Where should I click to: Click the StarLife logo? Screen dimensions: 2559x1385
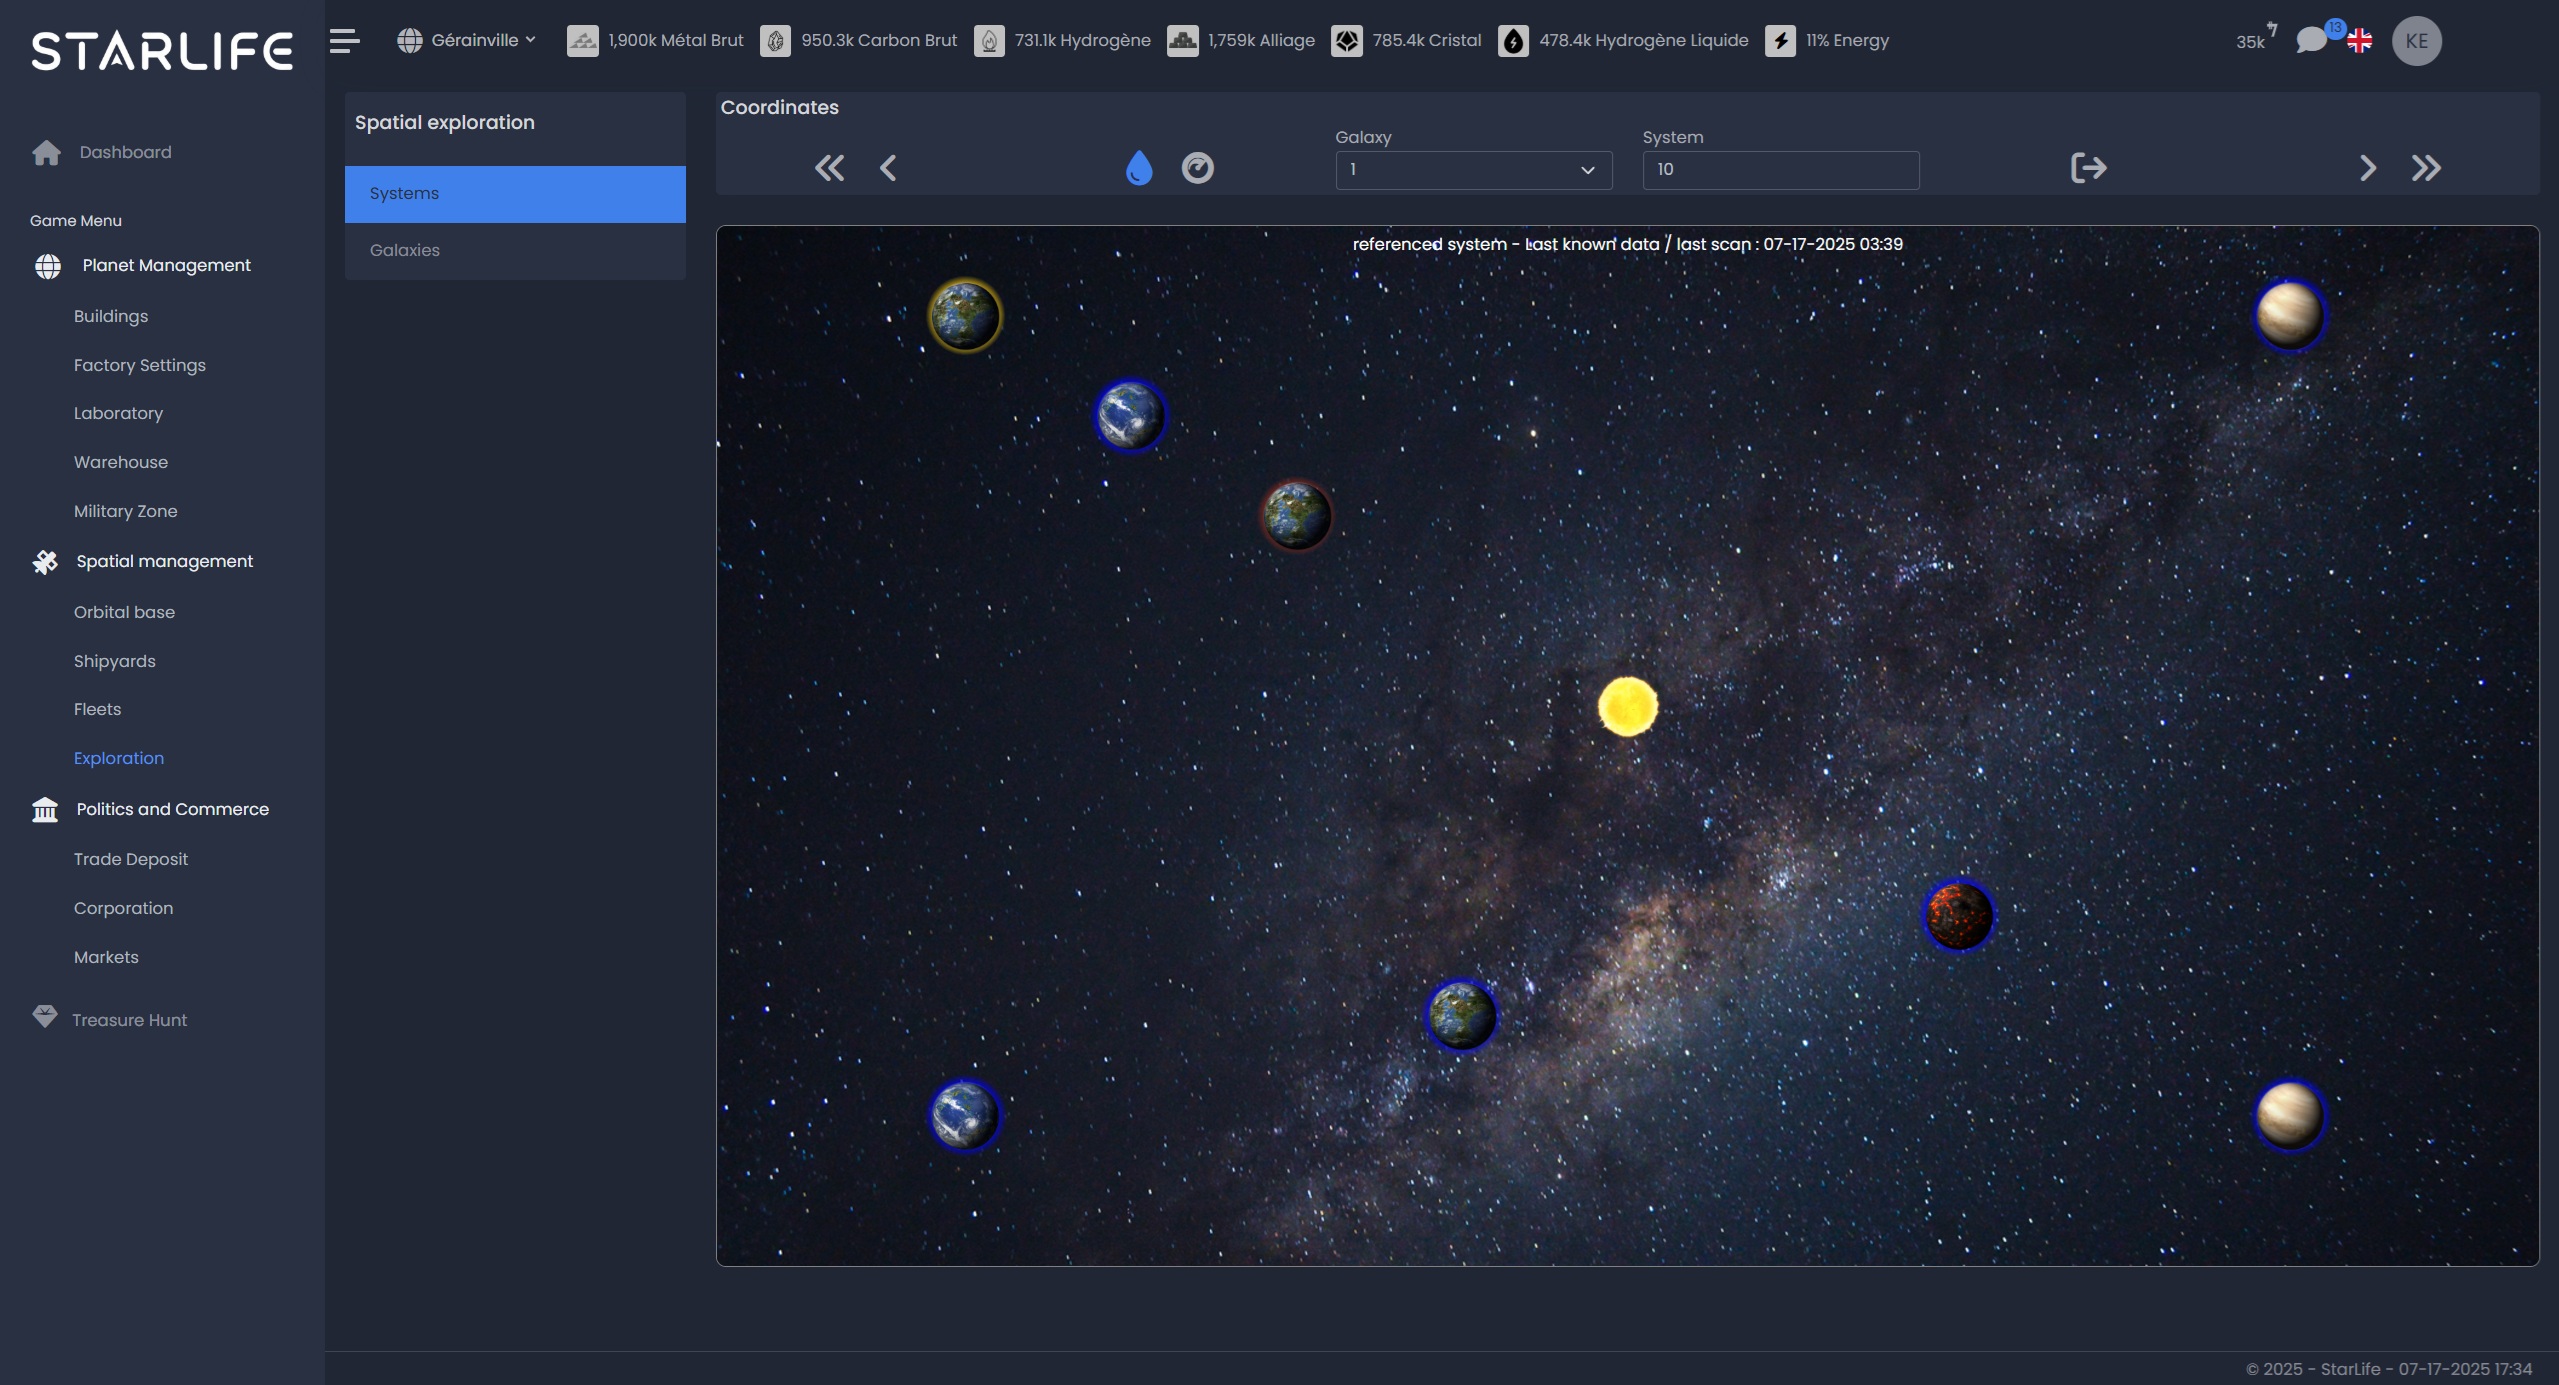coord(162,51)
